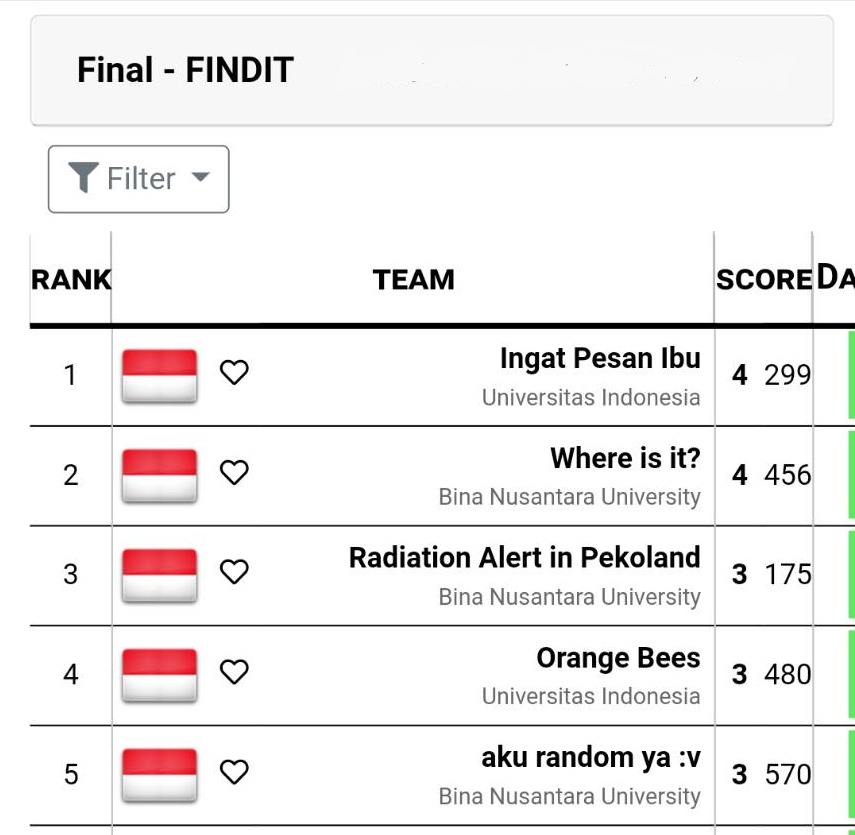
Task: Click Indonesia flag in rank 4 row
Action: click(159, 676)
